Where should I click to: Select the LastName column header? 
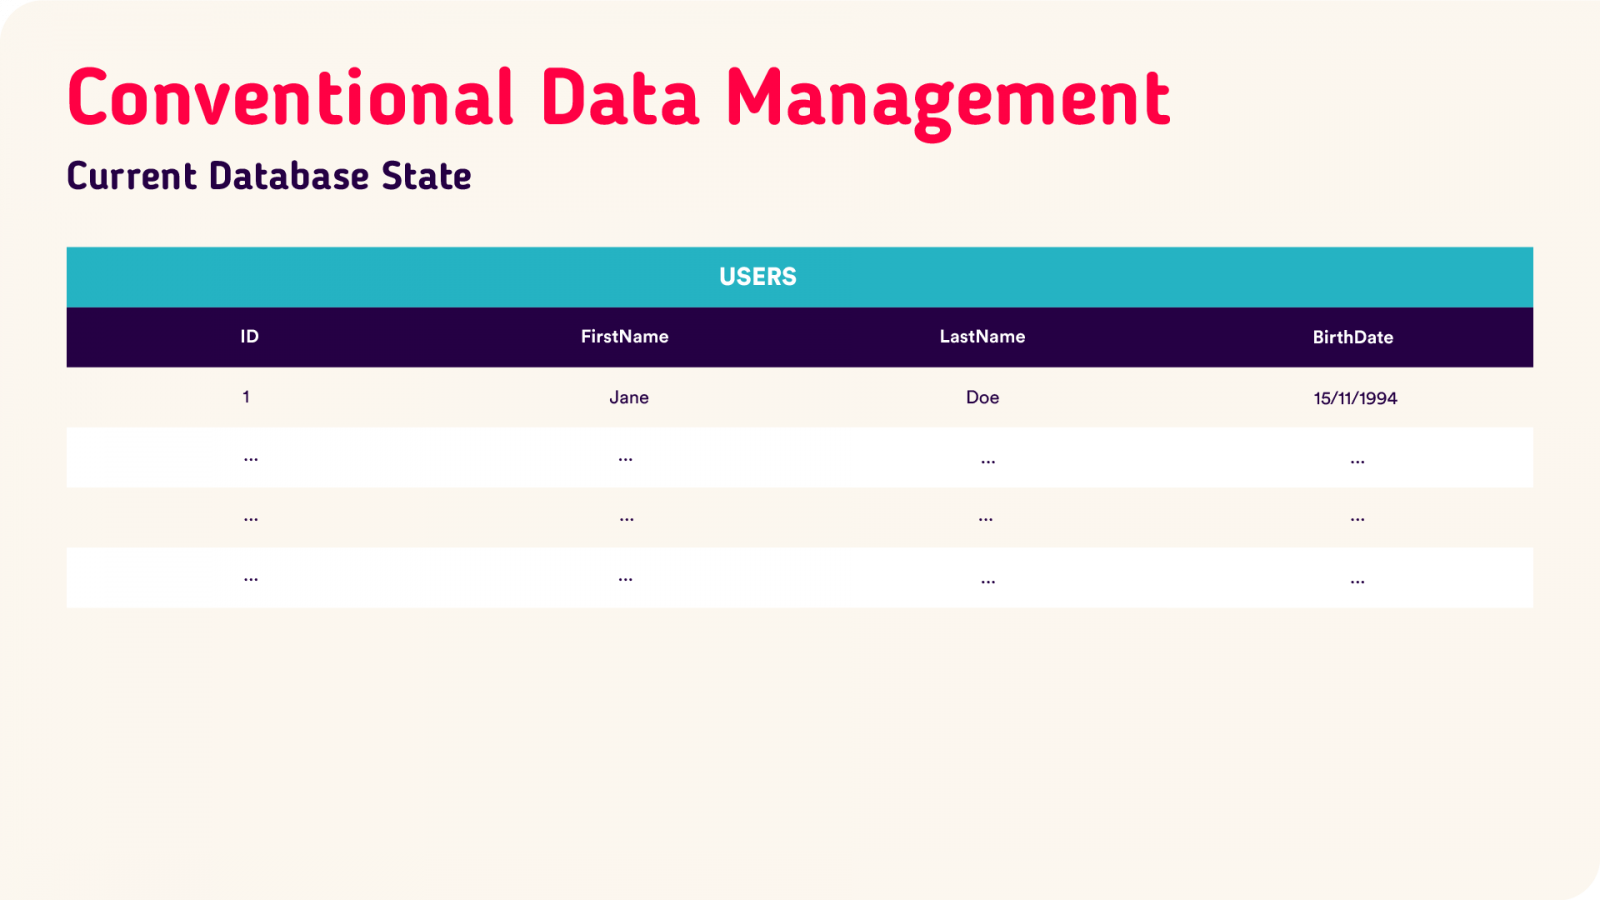click(982, 337)
